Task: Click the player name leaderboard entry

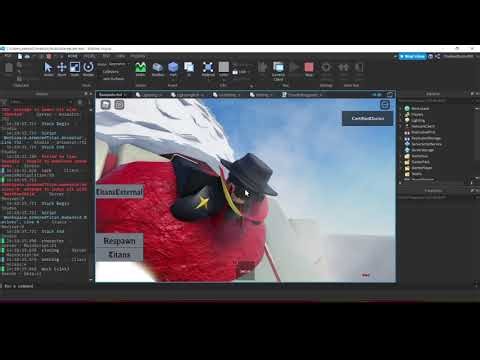Action: tap(368, 118)
